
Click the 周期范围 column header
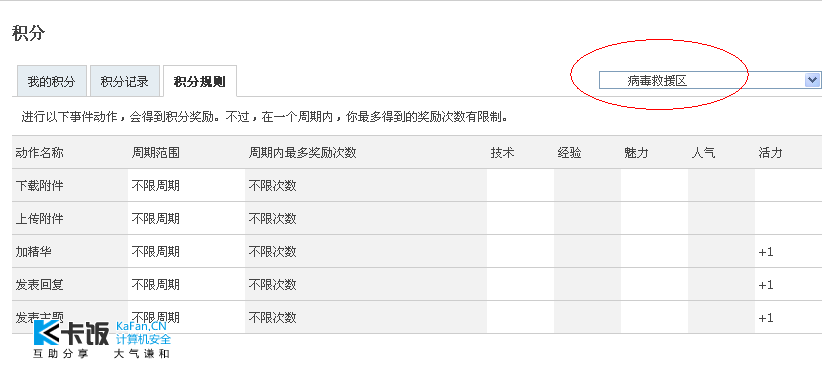(156, 153)
